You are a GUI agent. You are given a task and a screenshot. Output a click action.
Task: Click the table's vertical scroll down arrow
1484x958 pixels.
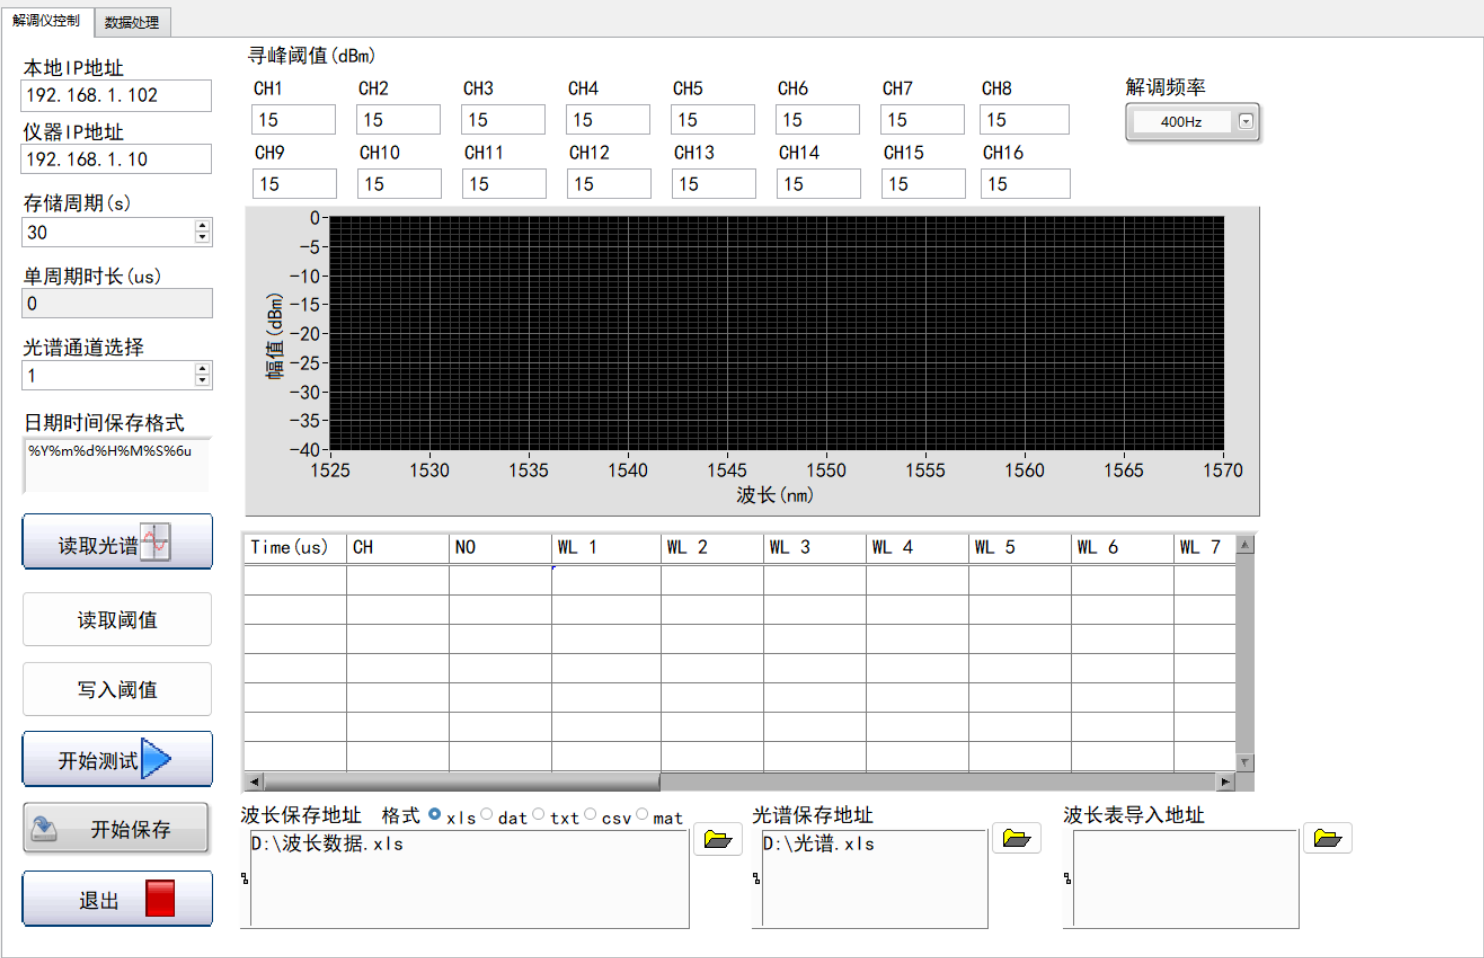[1245, 762]
